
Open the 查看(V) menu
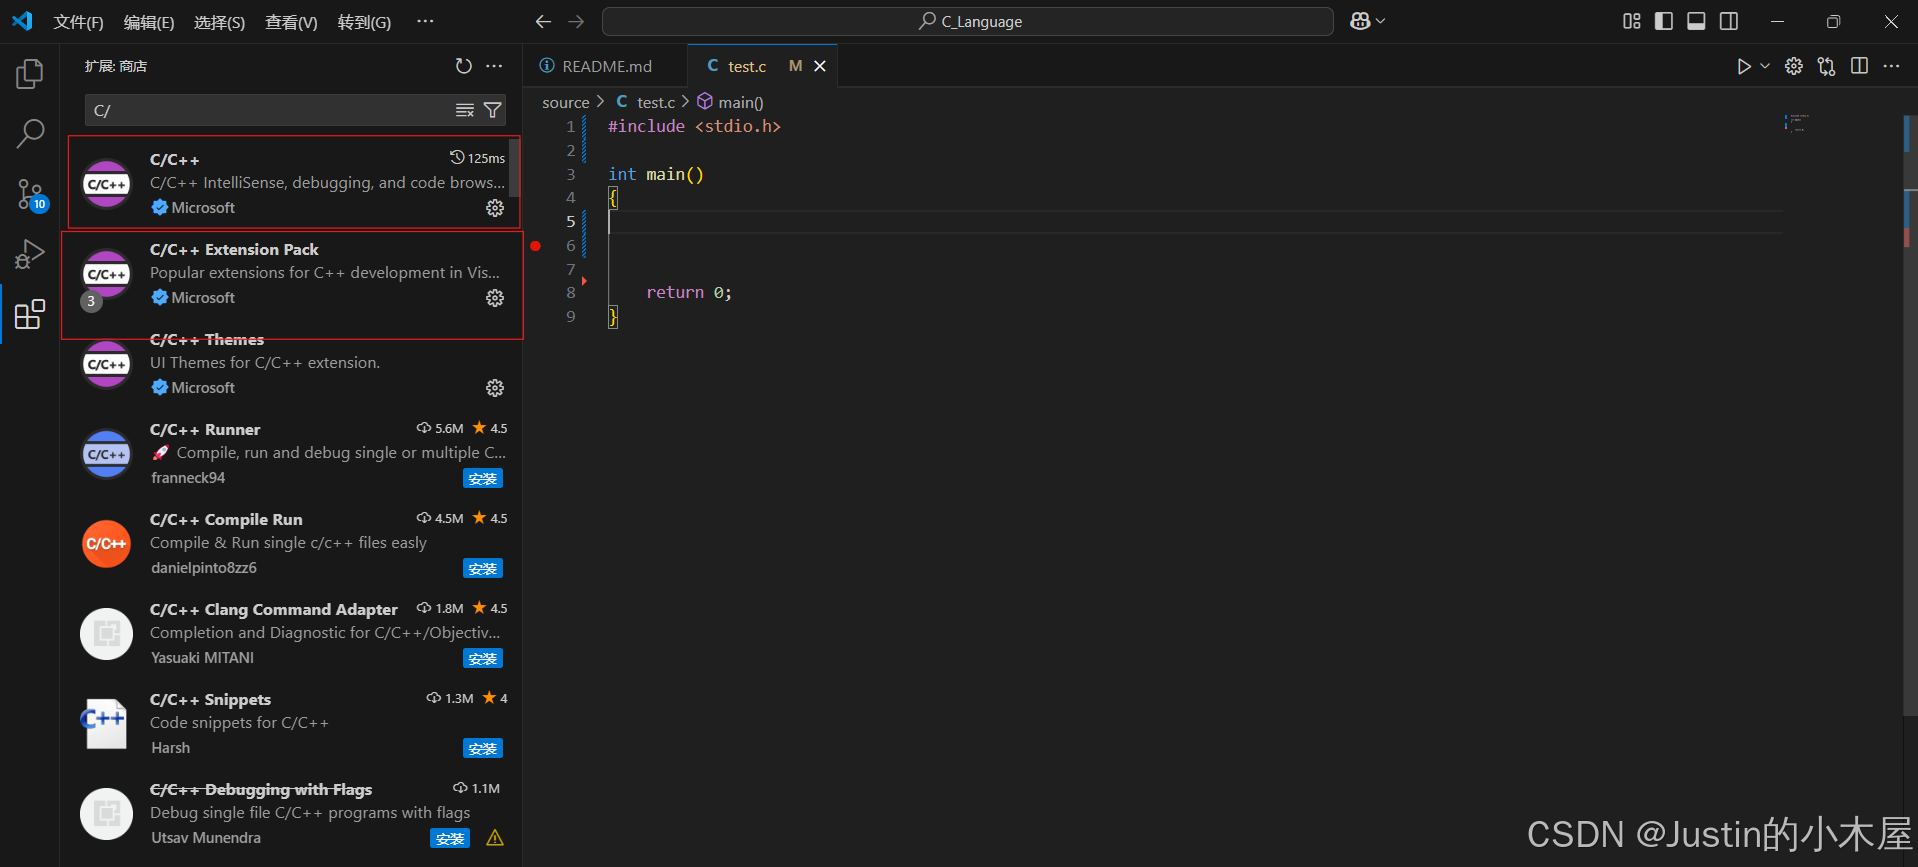click(291, 22)
